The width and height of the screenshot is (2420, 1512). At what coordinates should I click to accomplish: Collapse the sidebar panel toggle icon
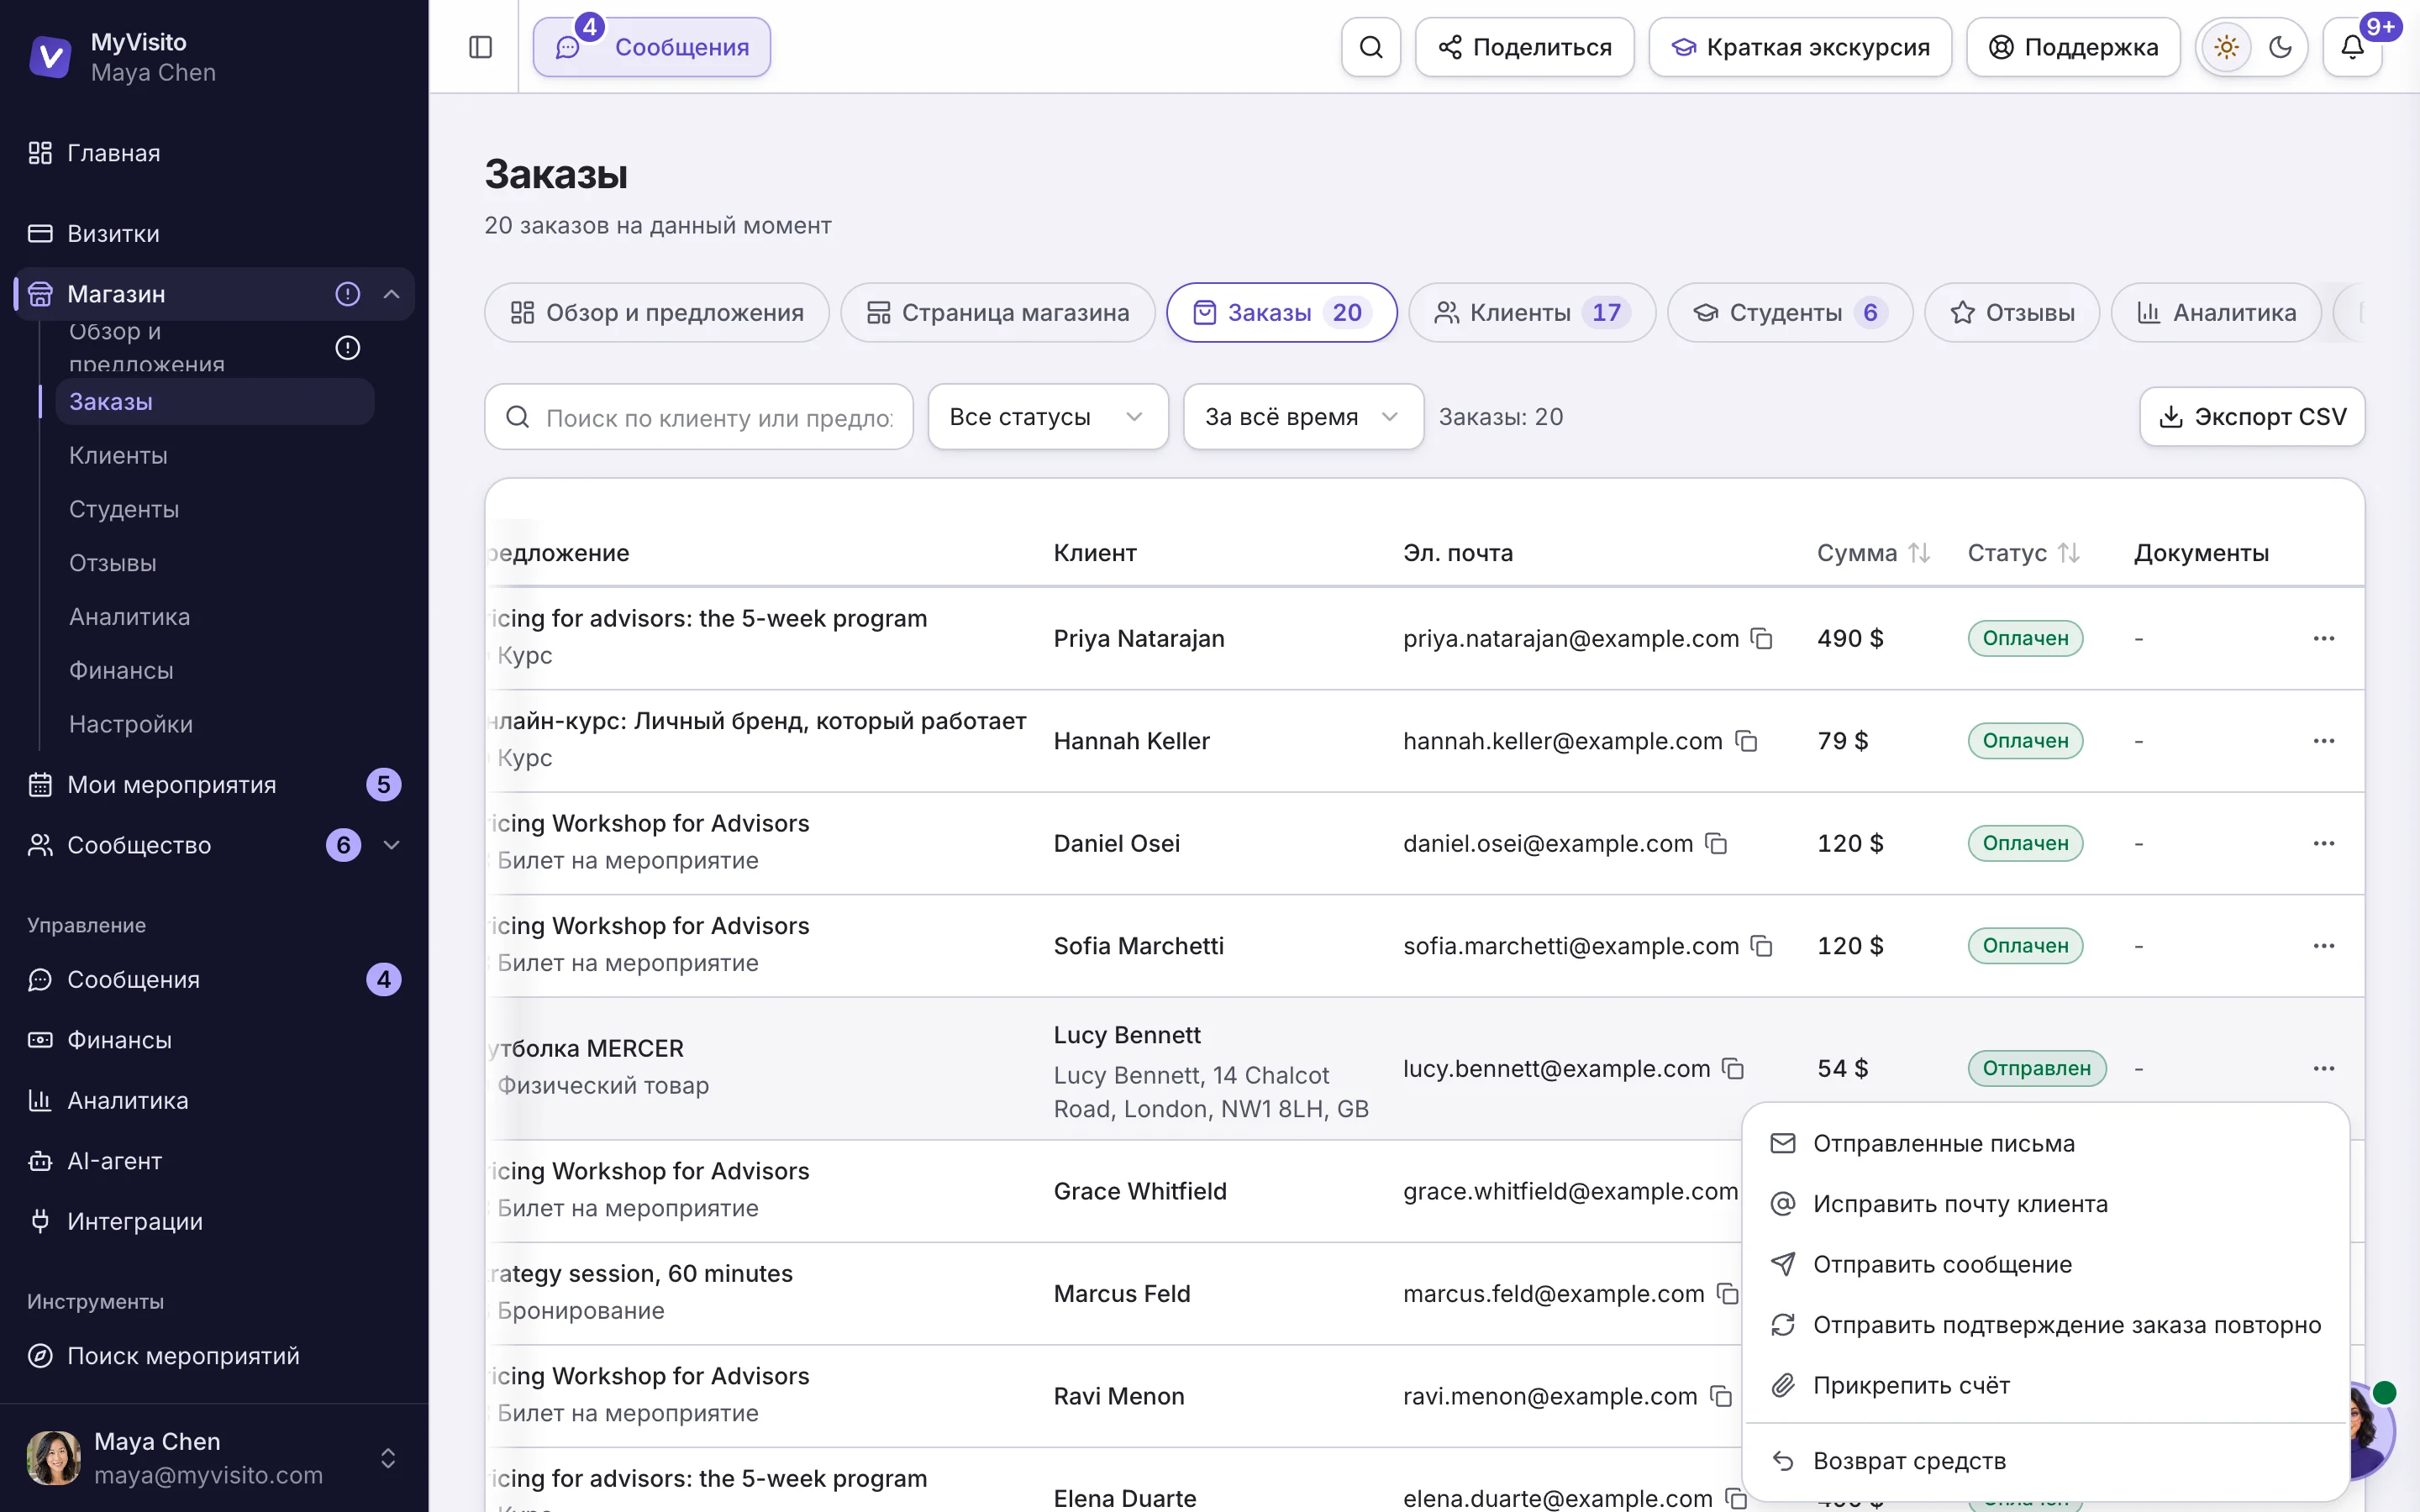coord(480,47)
